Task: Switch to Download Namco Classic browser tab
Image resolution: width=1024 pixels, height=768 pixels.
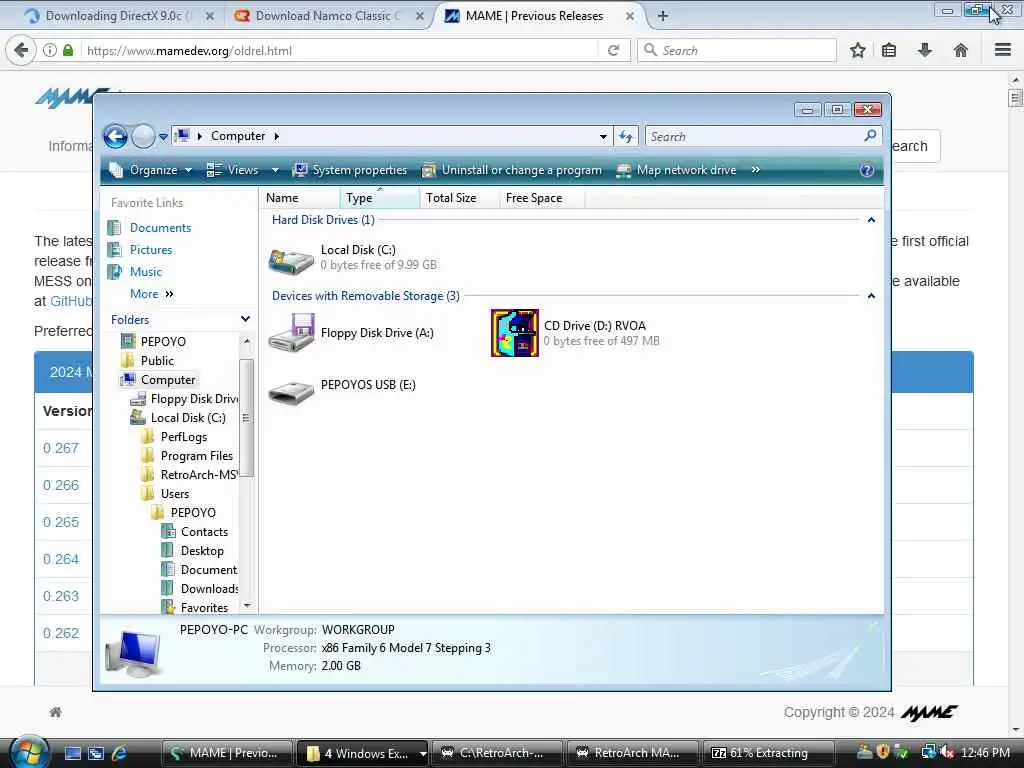Action: (x=329, y=16)
